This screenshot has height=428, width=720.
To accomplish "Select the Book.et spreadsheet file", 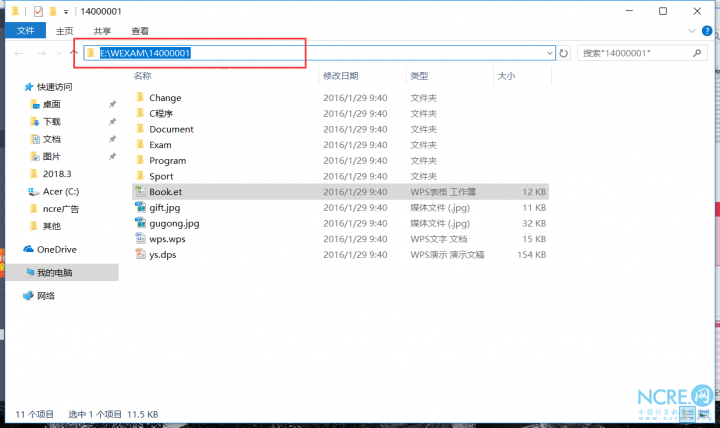I will pyautogui.click(x=340, y=191).
